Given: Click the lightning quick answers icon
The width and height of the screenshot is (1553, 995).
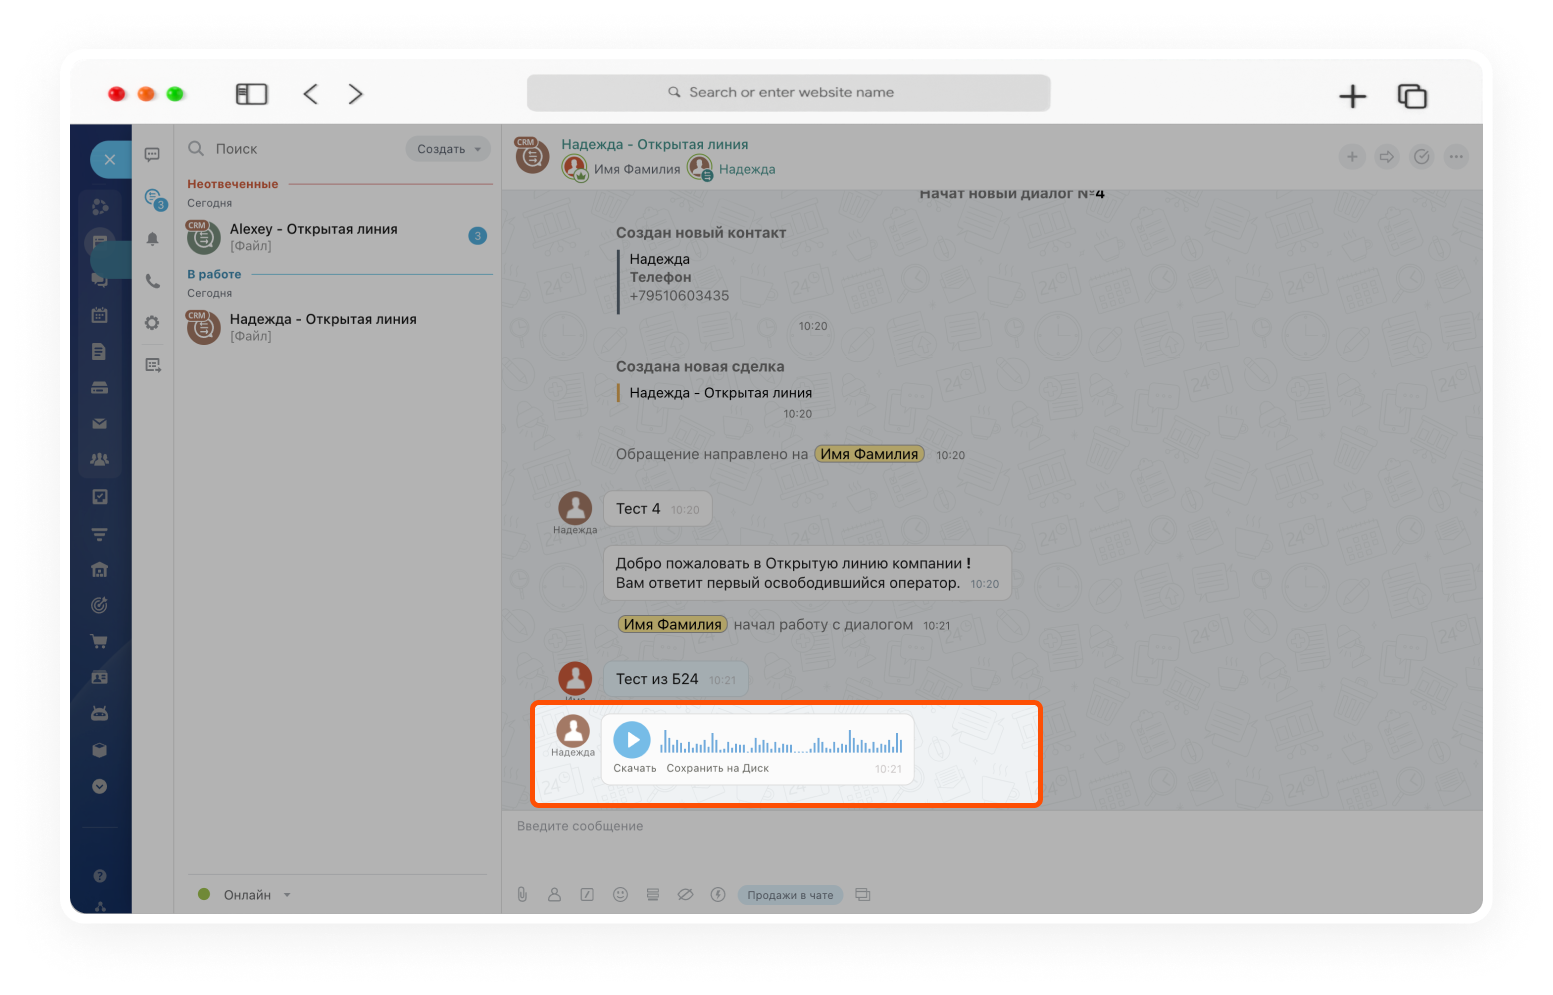Looking at the screenshot, I should click(718, 895).
